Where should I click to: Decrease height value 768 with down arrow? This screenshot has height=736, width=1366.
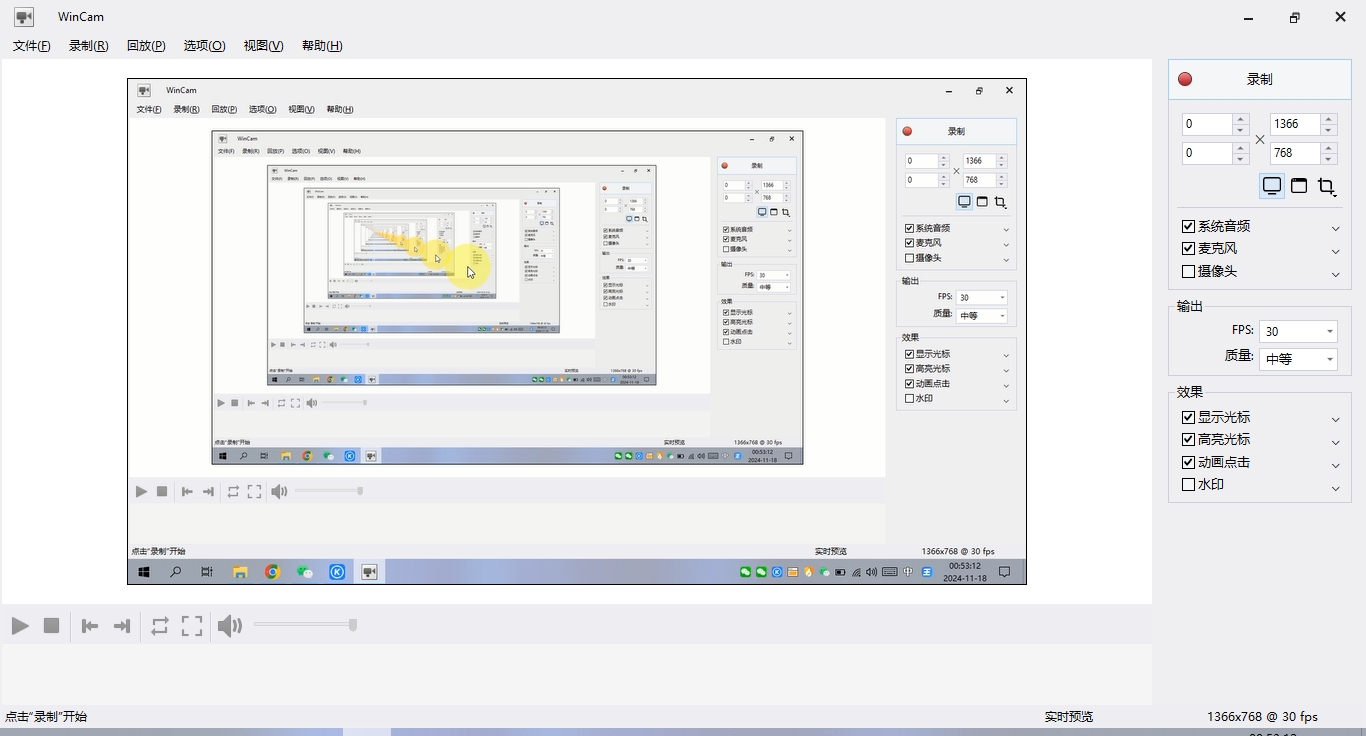[x=1329, y=159]
